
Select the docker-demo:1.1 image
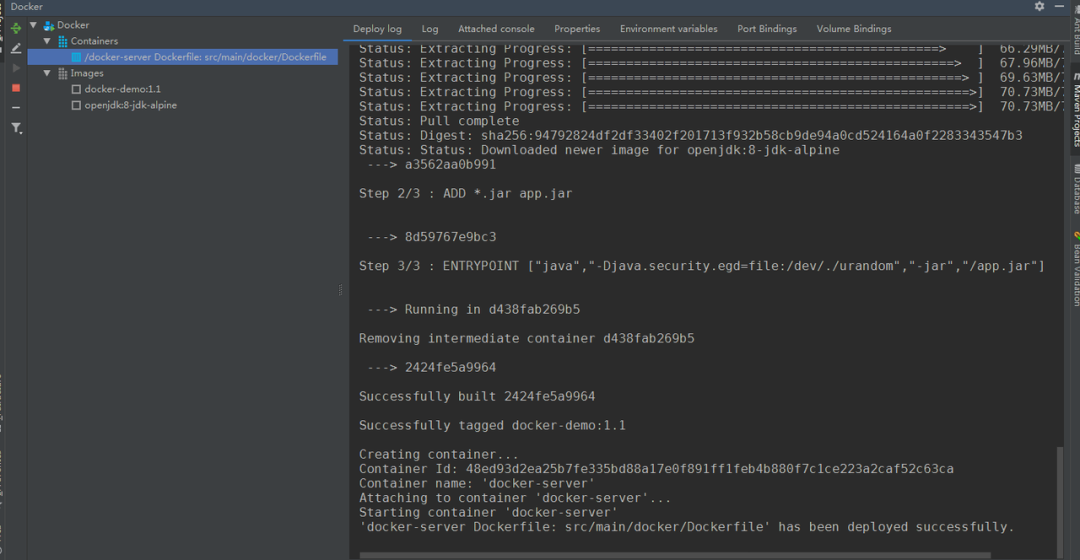pyautogui.click(x=123, y=89)
